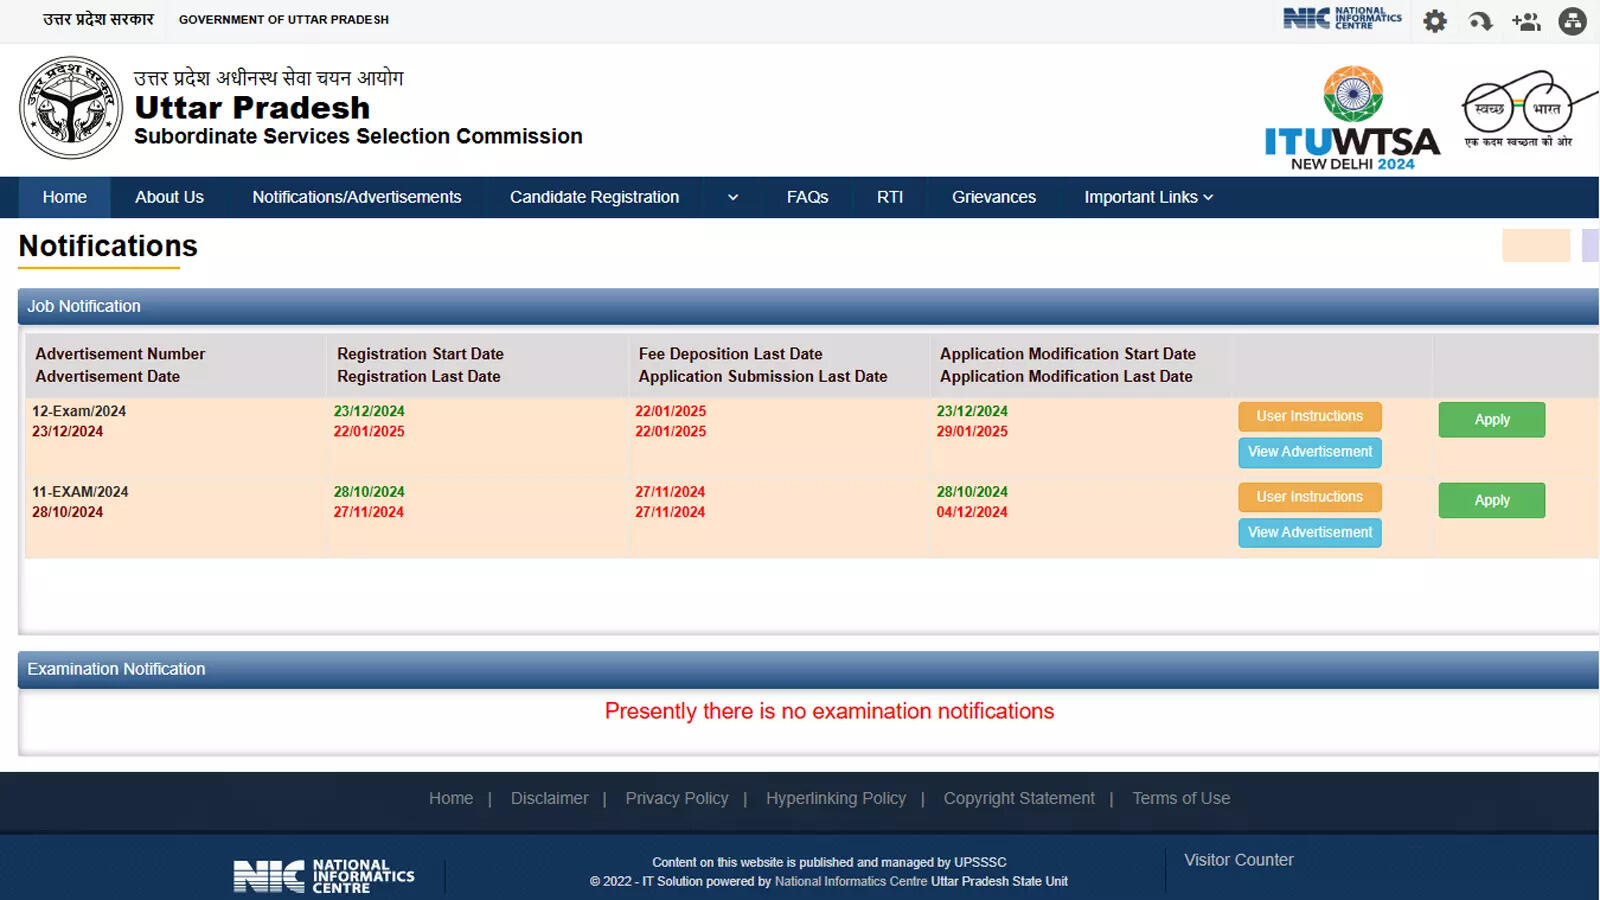
Task: Expand the Important Links menu
Action: (x=1148, y=198)
